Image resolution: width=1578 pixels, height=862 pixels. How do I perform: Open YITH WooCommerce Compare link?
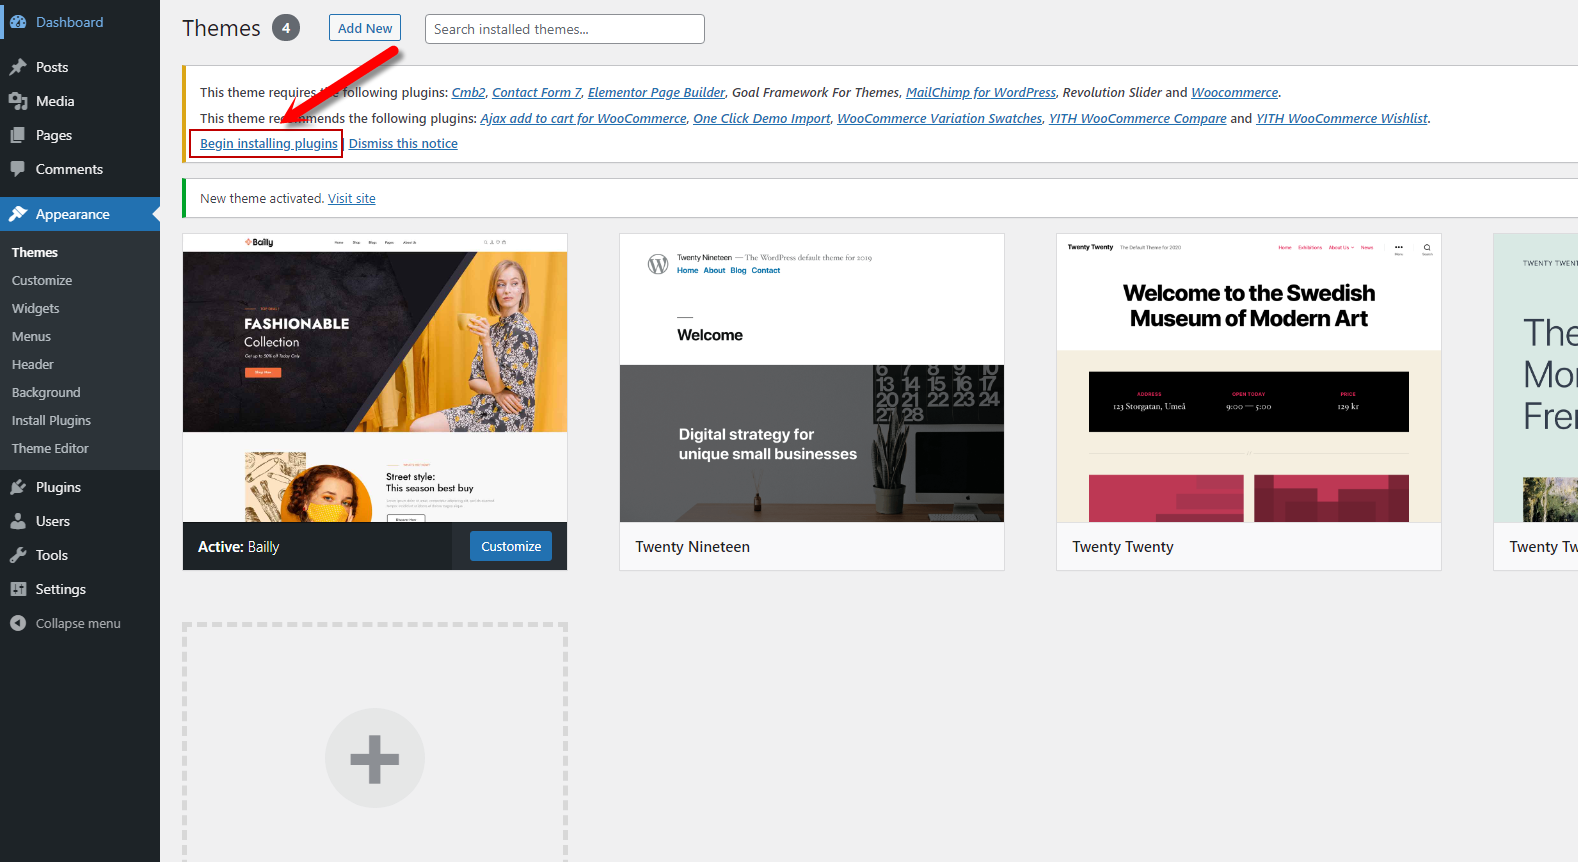point(1137,118)
